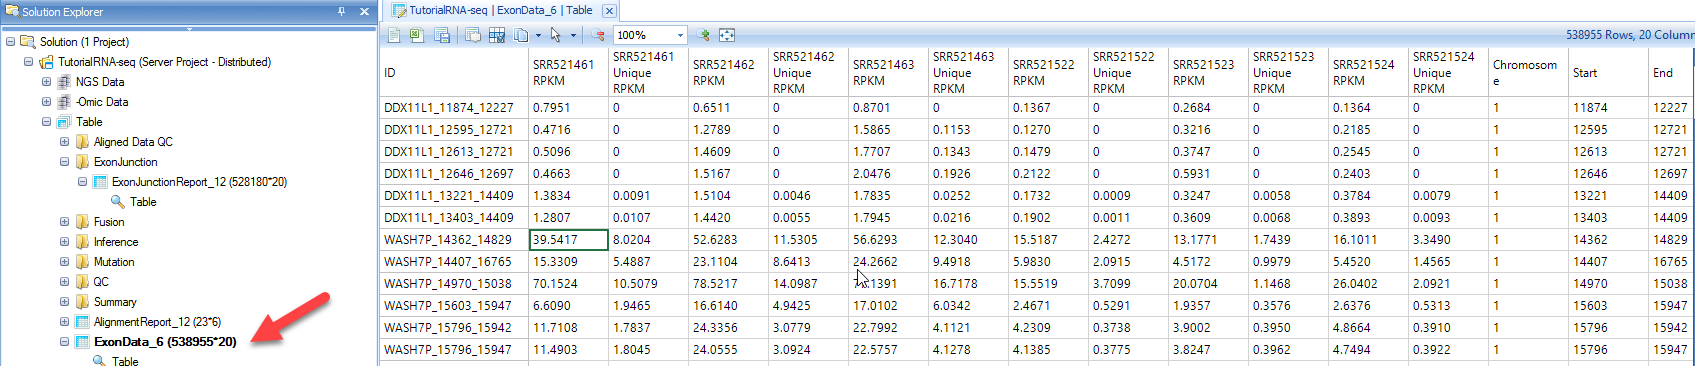Collapse the Table node in Solution Explorer
Image resolution: width=1695 pixels, height=366 pixels.
click(x=46, y=122)
